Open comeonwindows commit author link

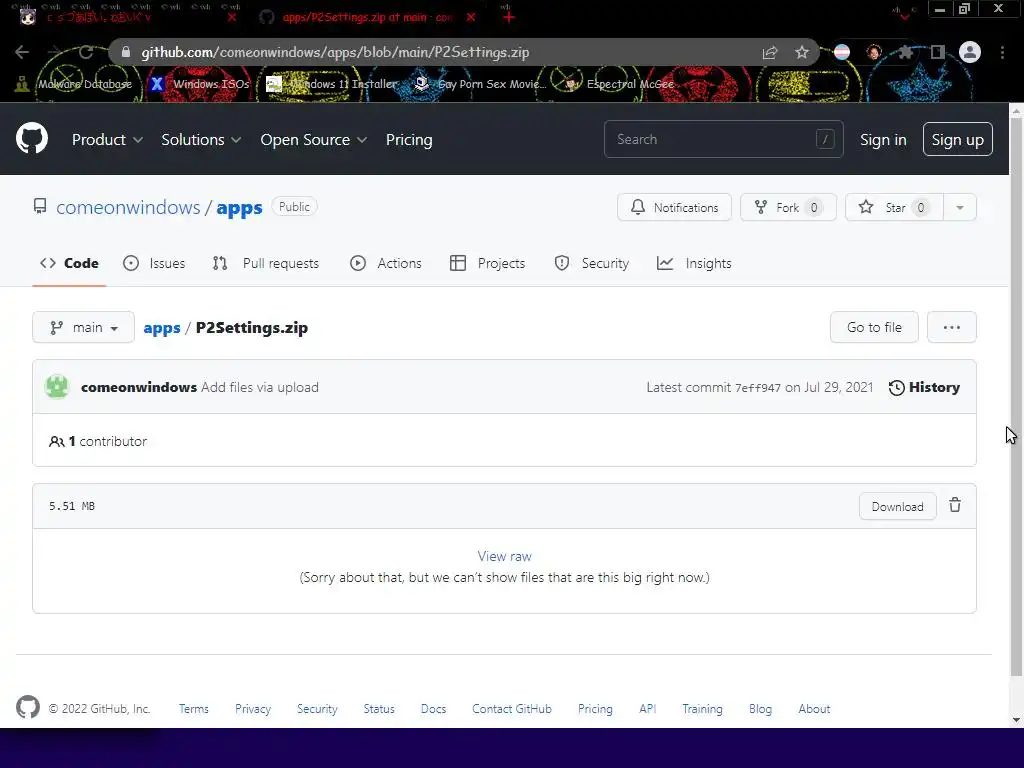139,387
